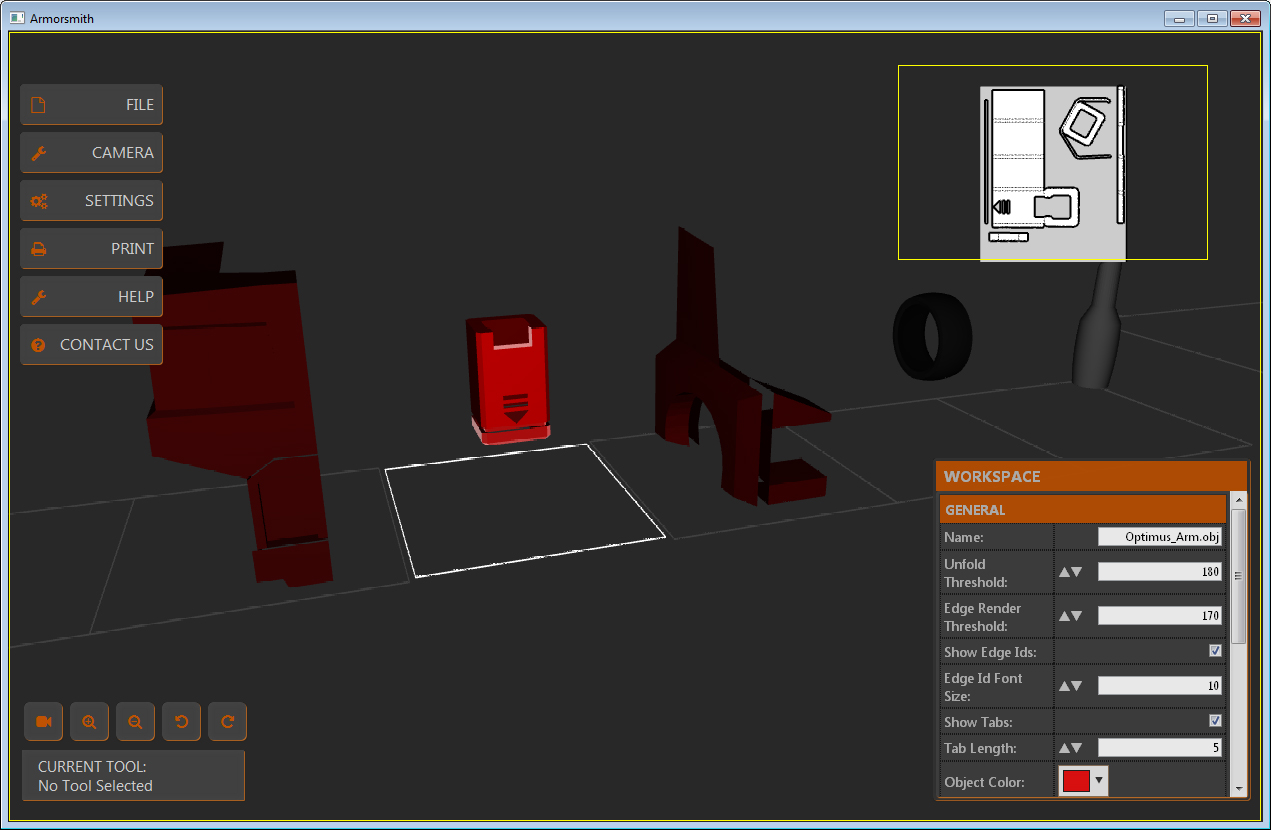Screen dimensions: 1271x830
Task: Close the Armorsmith window
Action: coord(1245,18)
